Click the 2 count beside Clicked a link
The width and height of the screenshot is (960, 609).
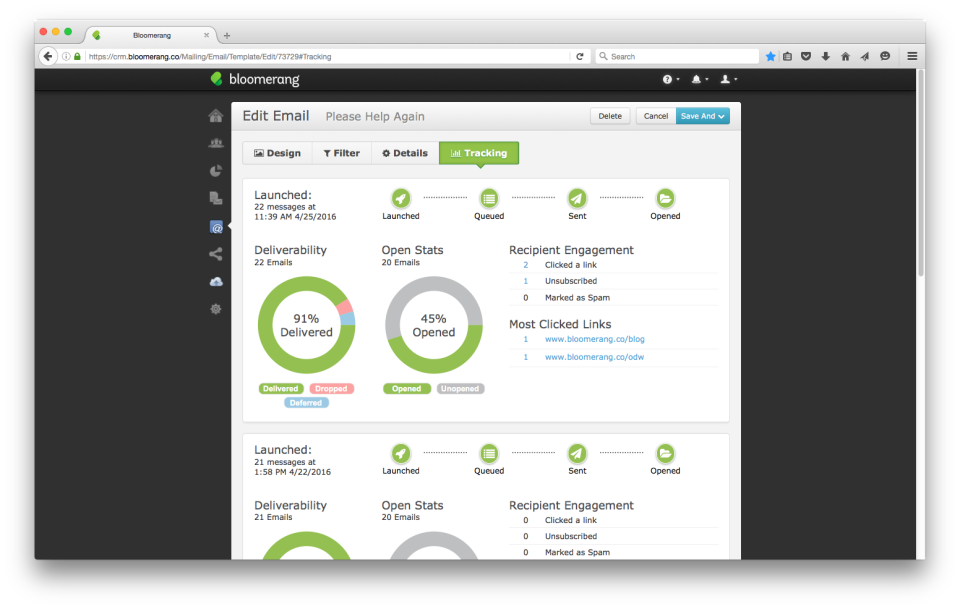click(525, 265)
